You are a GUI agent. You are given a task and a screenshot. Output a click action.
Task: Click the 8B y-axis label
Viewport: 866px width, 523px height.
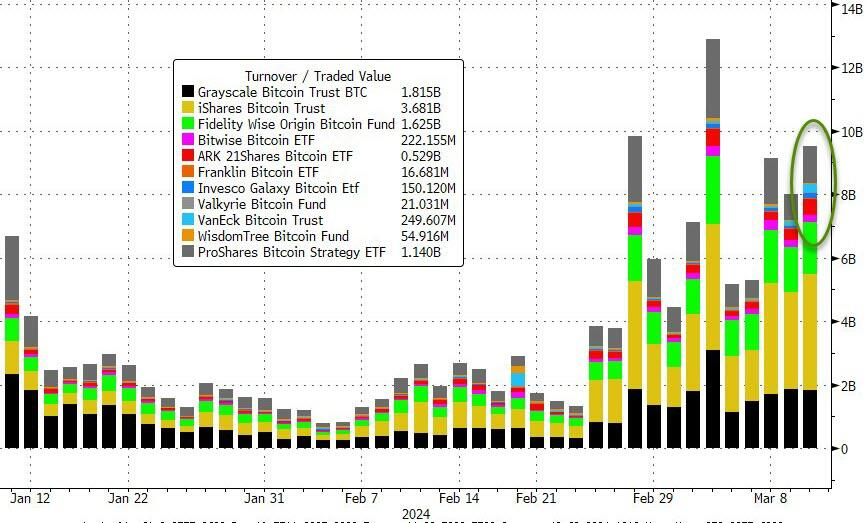(x=848, y=195)
